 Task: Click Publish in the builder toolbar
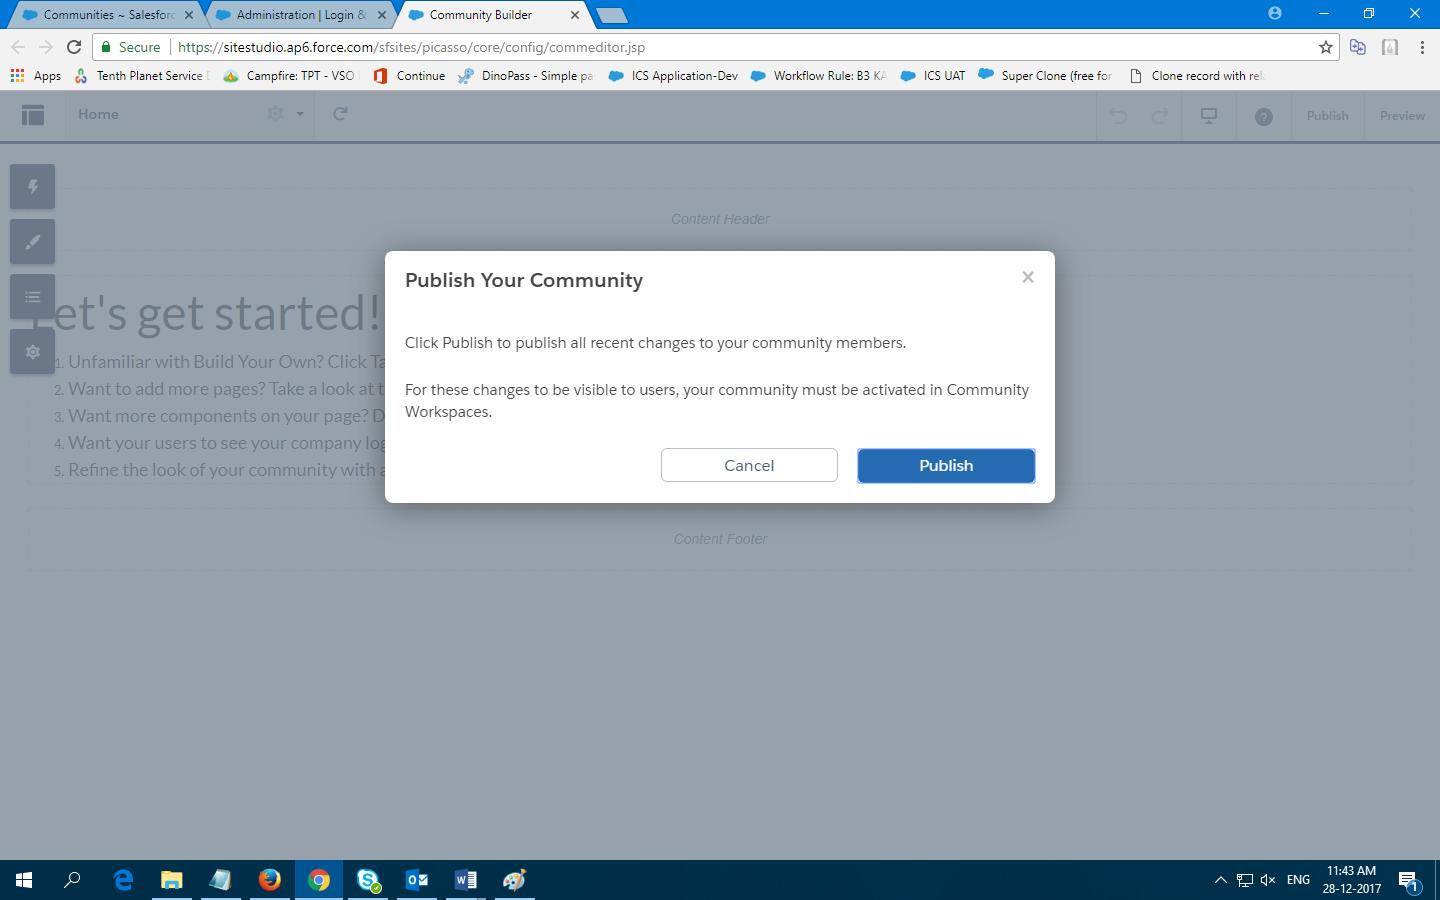[x=1327, y=116]
